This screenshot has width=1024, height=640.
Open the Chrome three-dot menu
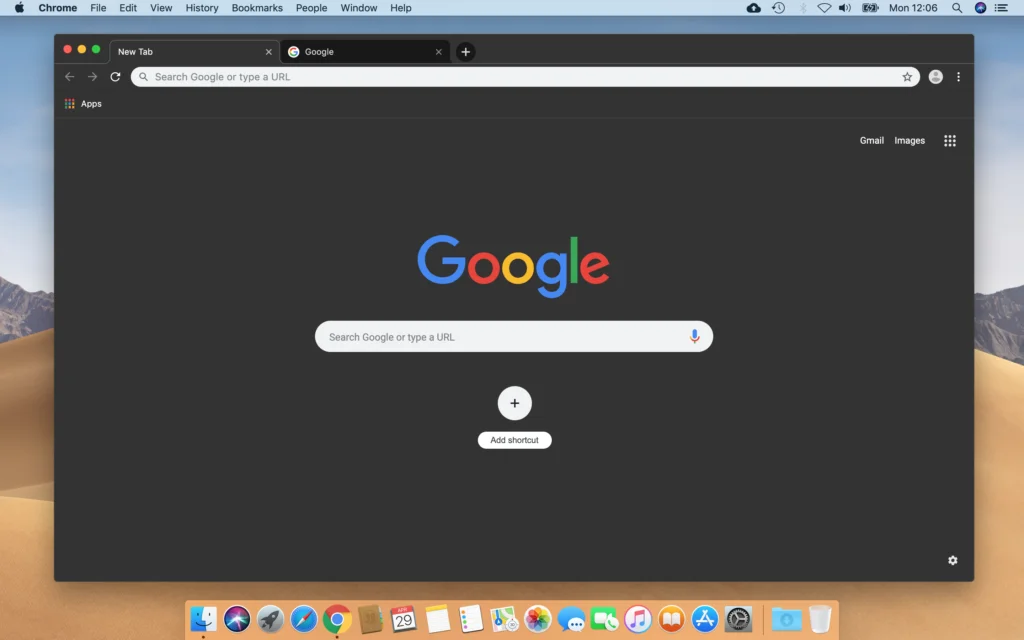(958, 76)
